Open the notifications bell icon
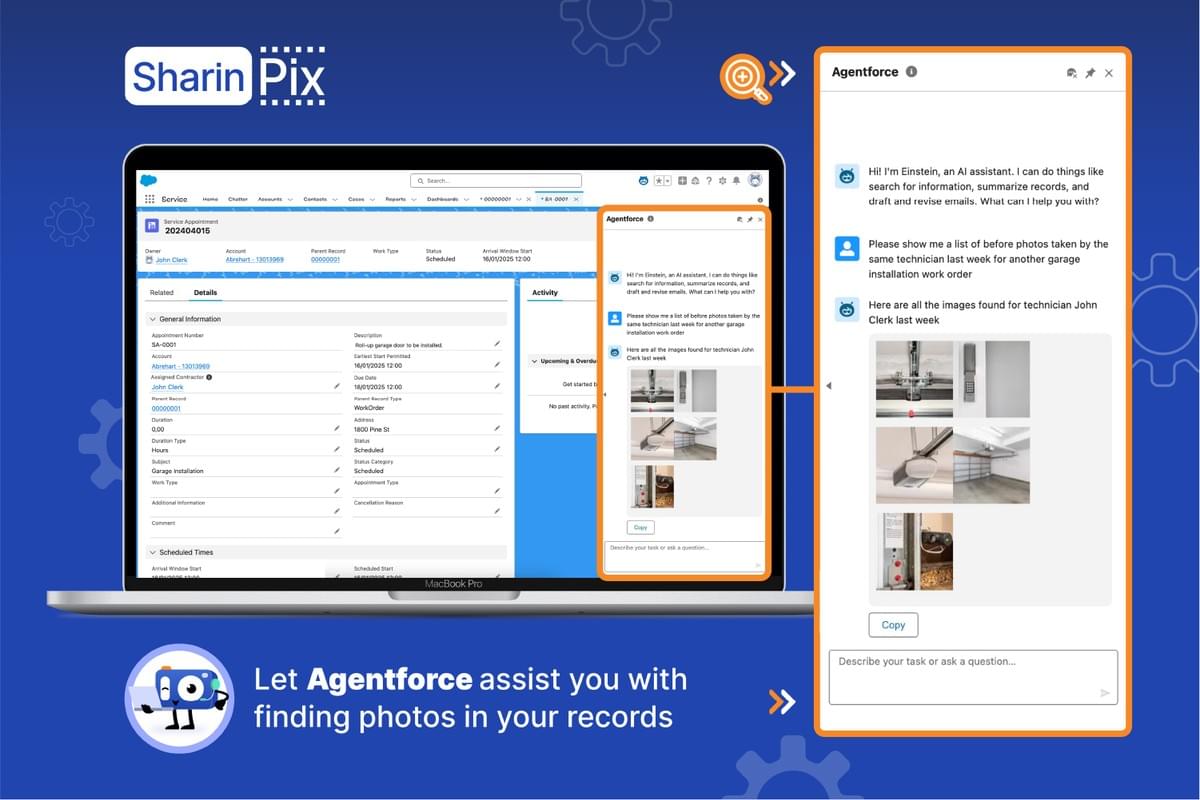 [x=736, y=181]
